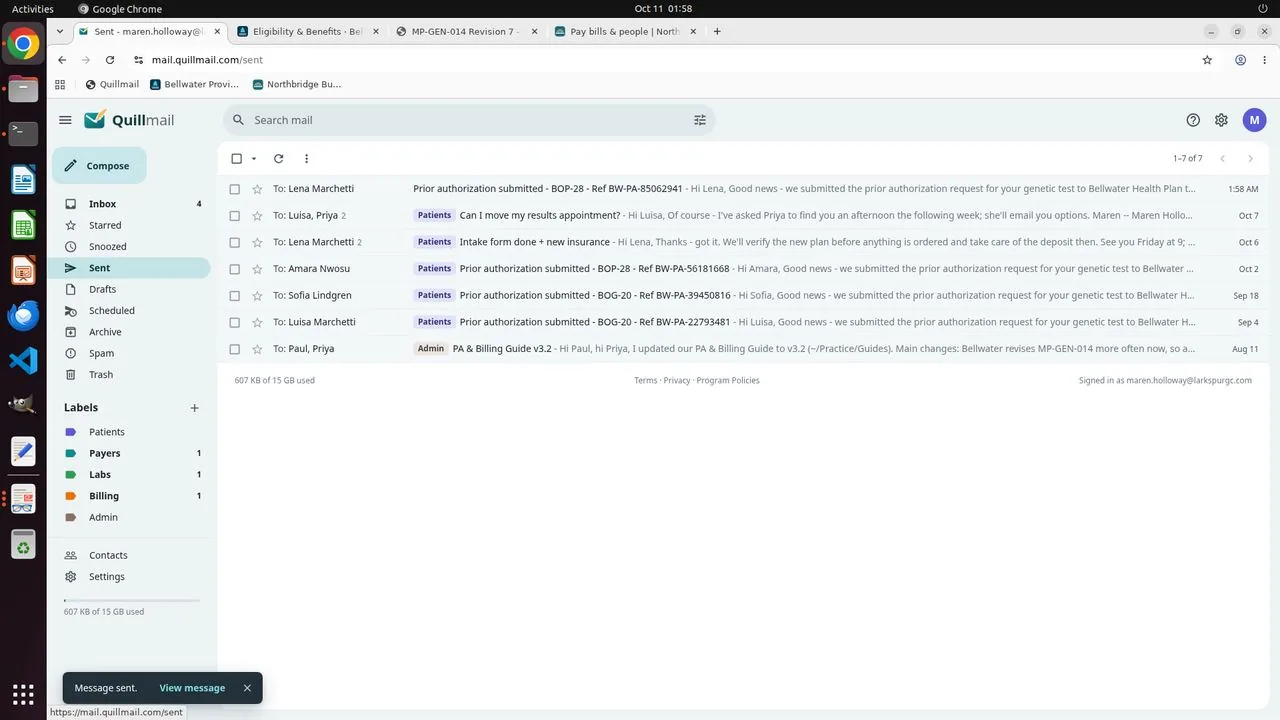1280x720 pixels.
Task: Go to newer messages arrow
Action: 1222,158
